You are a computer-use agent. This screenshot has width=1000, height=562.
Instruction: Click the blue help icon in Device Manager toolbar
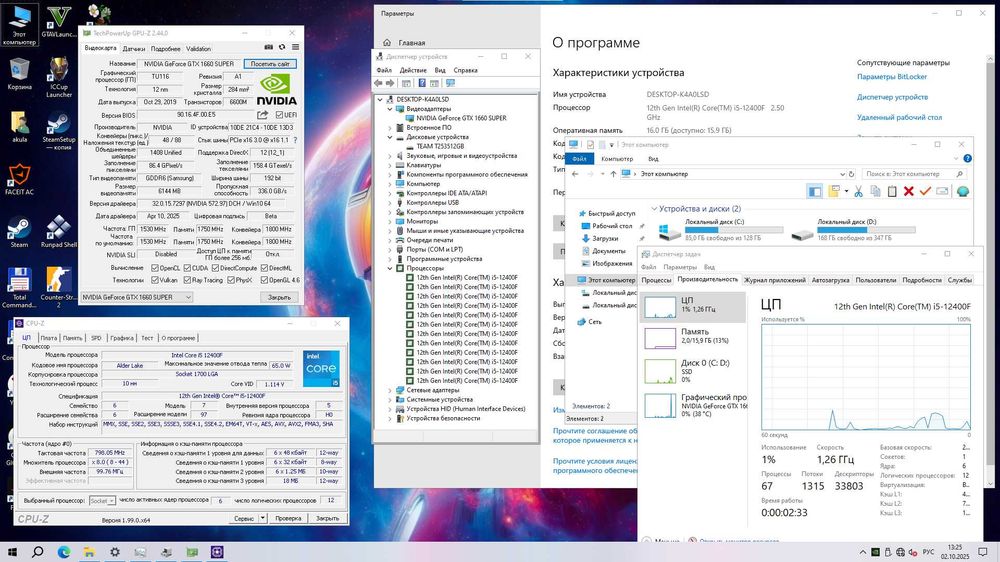tap(422, 84)
